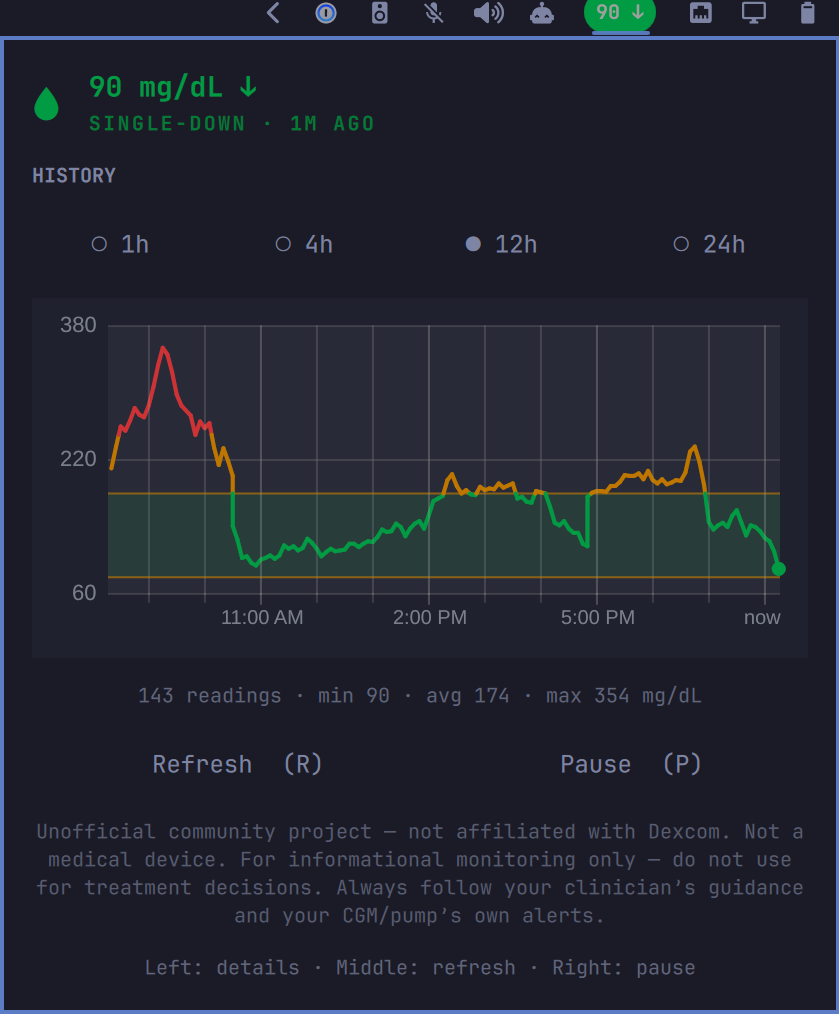Click the green blood drop icon

click(47, 103)
